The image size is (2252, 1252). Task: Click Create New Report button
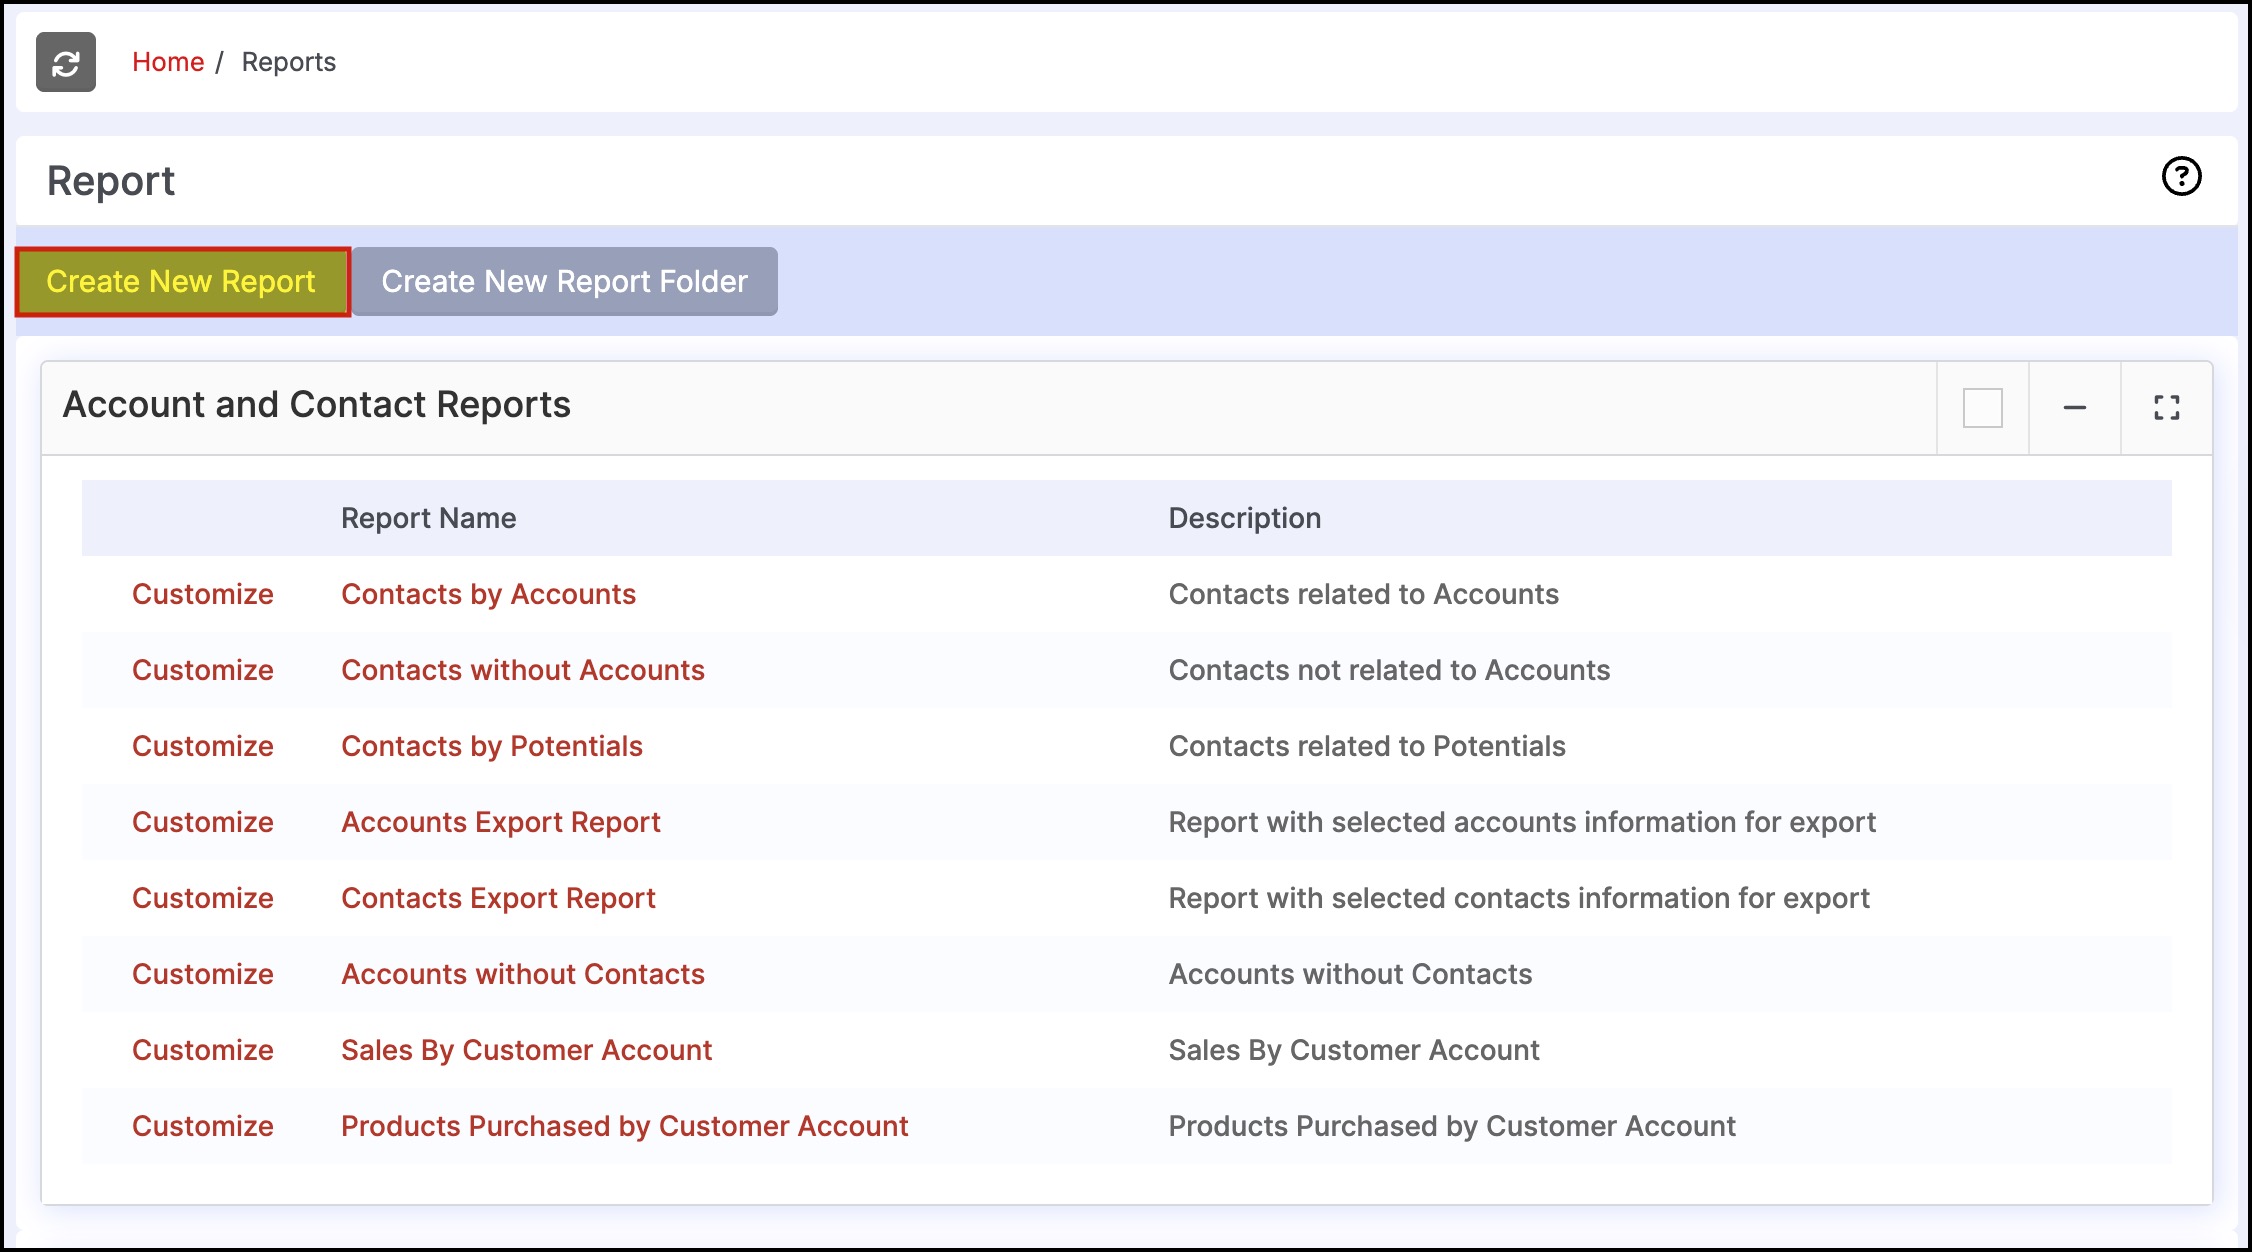[182, 282]
